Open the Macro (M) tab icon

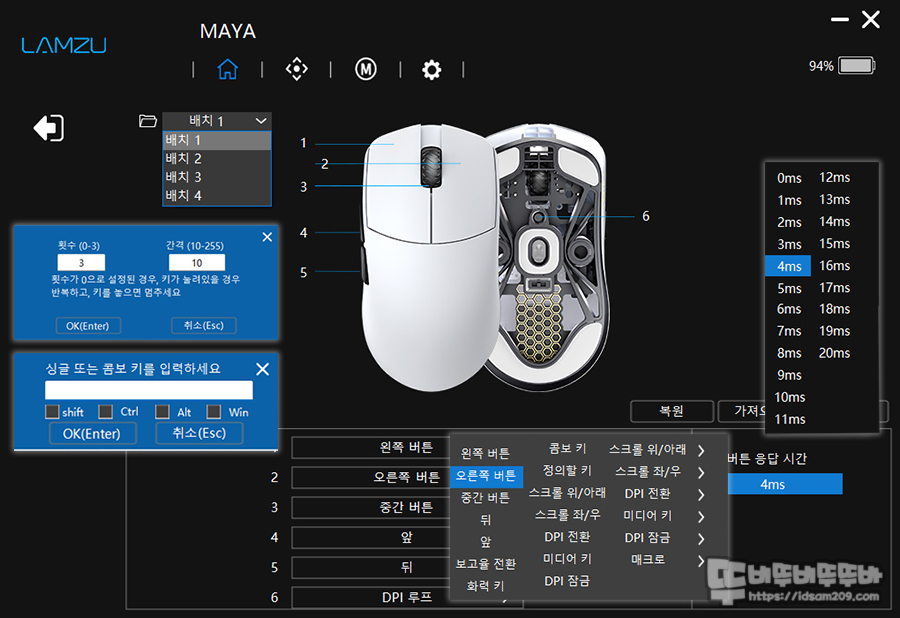(x=366, y=69)
